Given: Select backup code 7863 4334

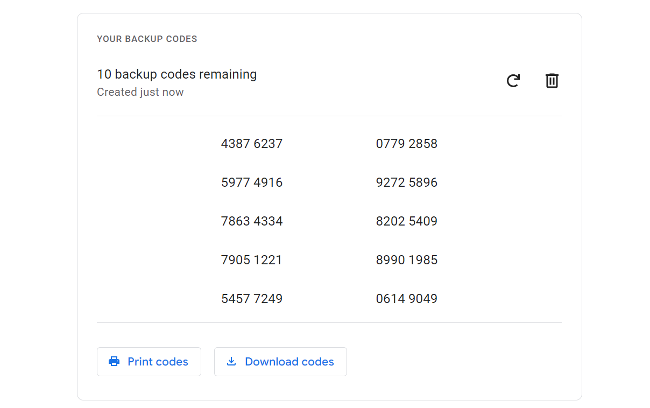Looking at the screenshot, I should coord(252,221).
